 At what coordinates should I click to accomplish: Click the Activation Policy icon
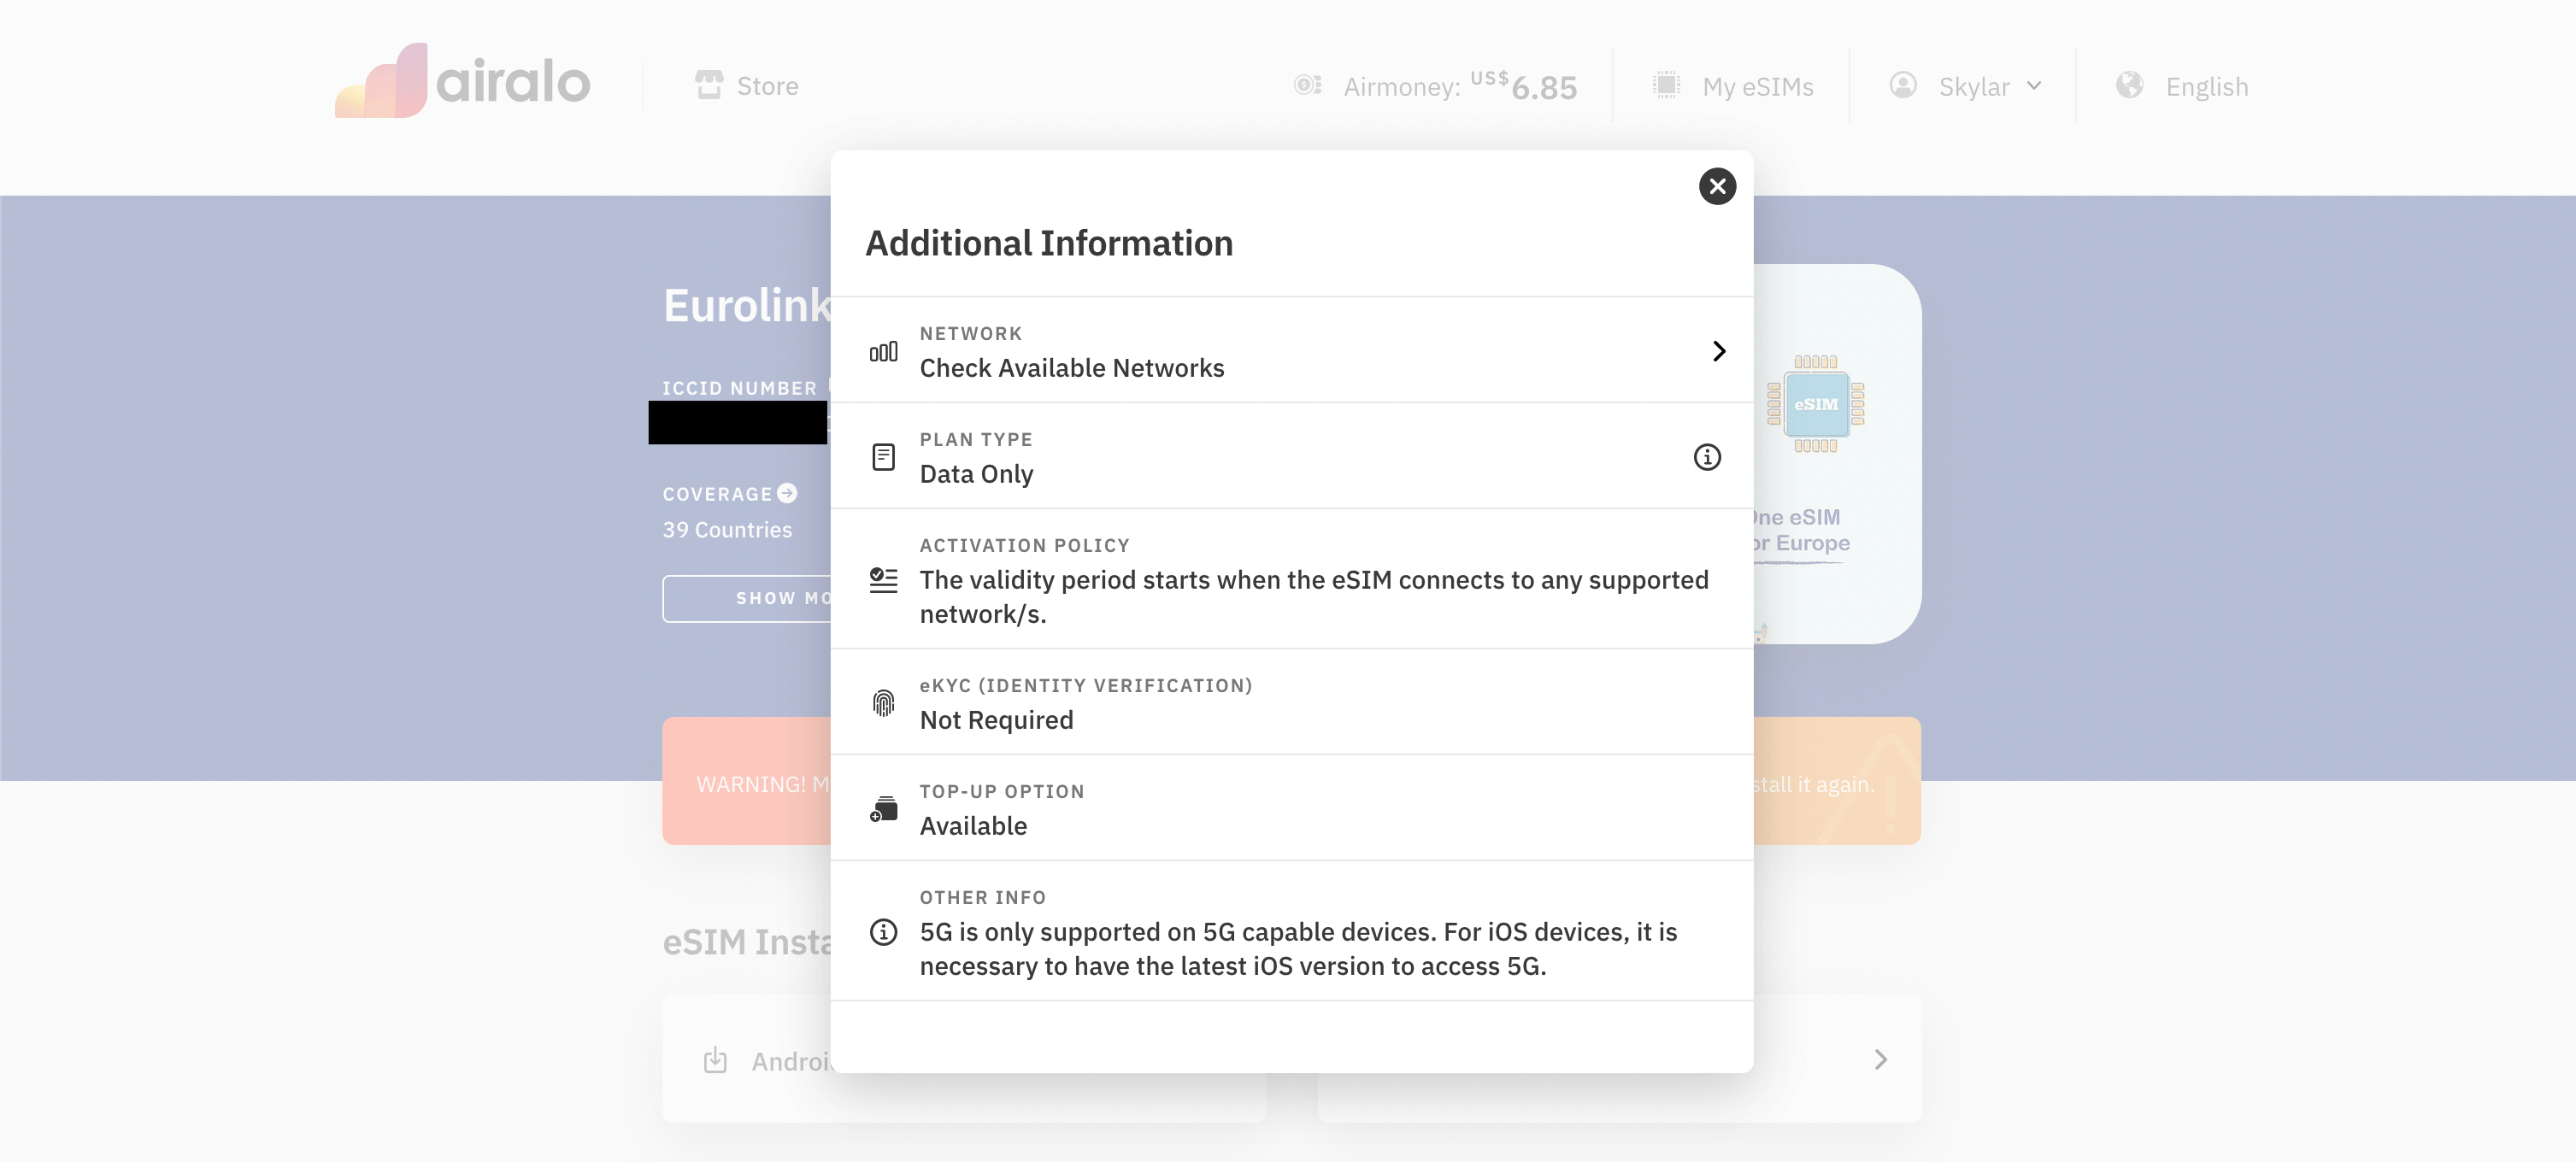(883, 580)
